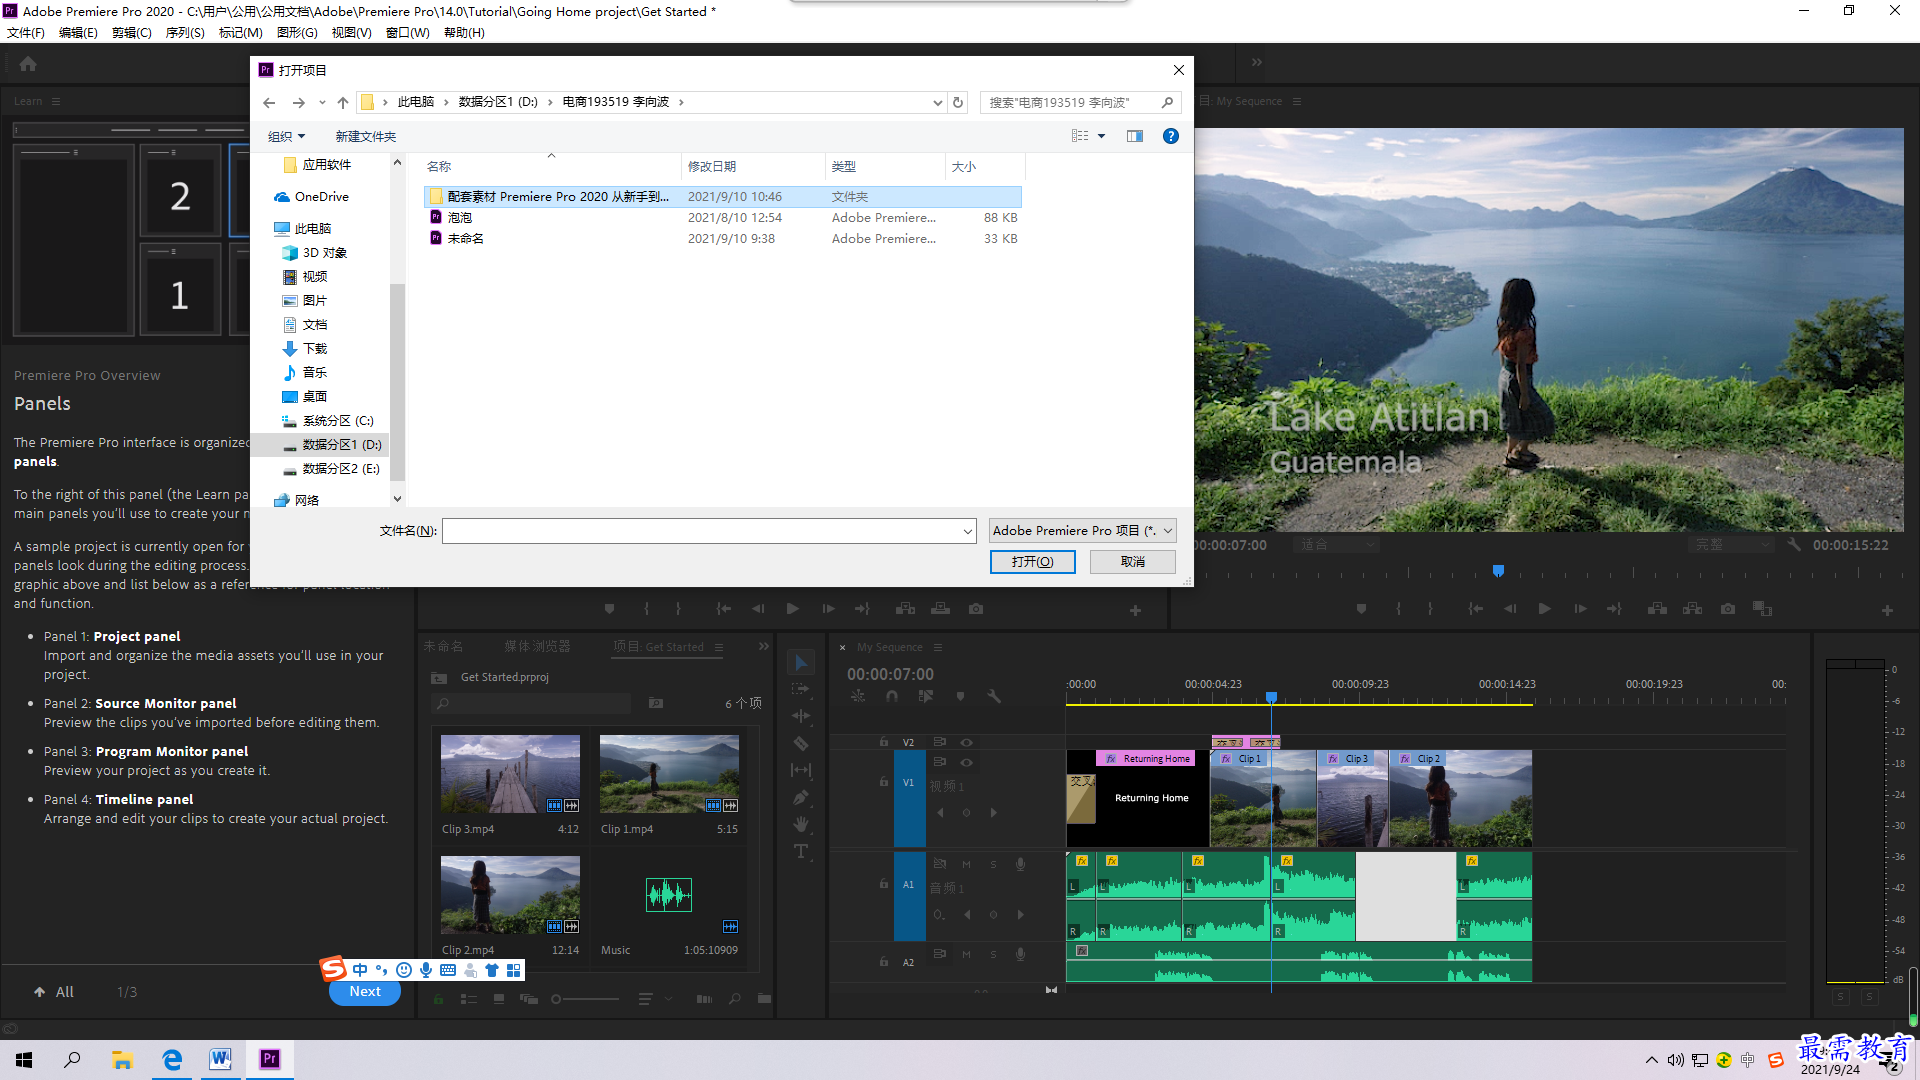Open Windows taskbar search

pyautogui.click(x=72, y=1059)
